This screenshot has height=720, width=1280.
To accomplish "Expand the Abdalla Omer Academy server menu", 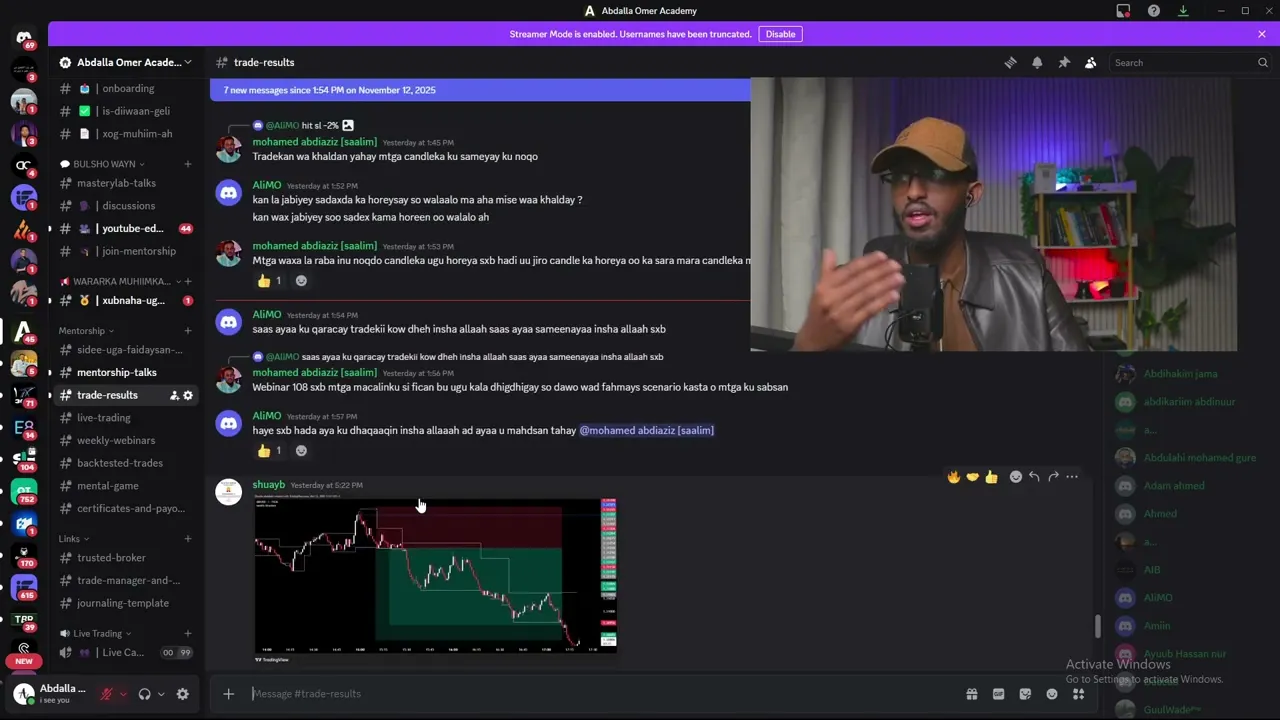I will pos(126,62).
